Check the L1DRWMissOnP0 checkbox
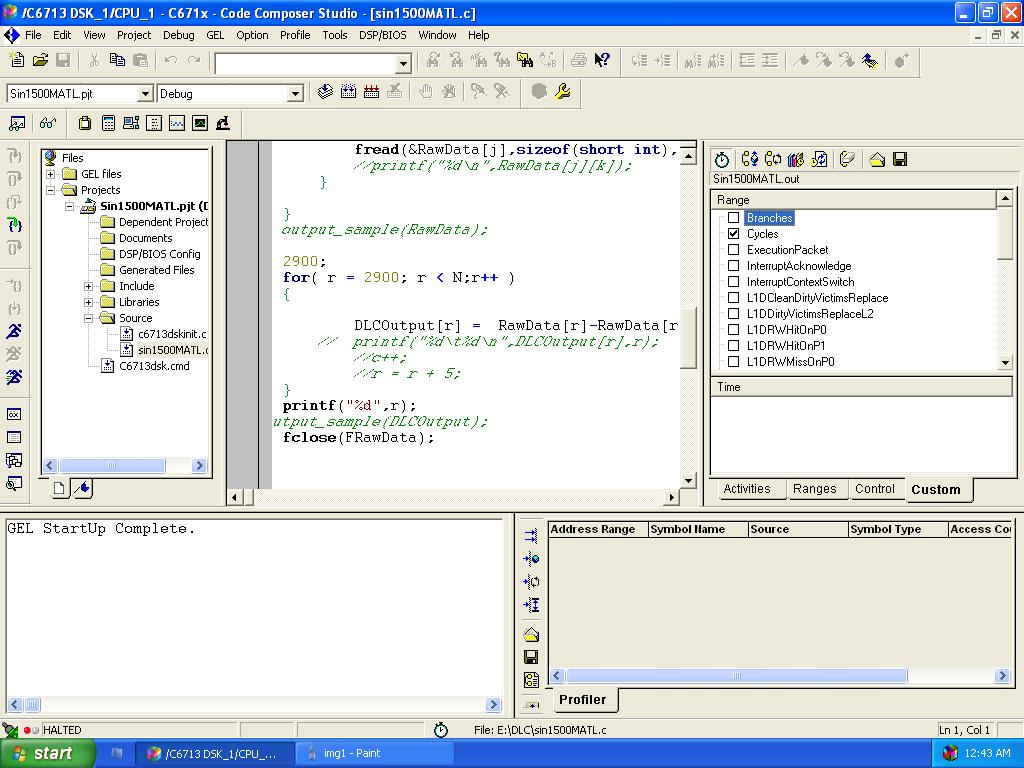The width and height of the screenshot is (1024, 768). click(733, 362)
